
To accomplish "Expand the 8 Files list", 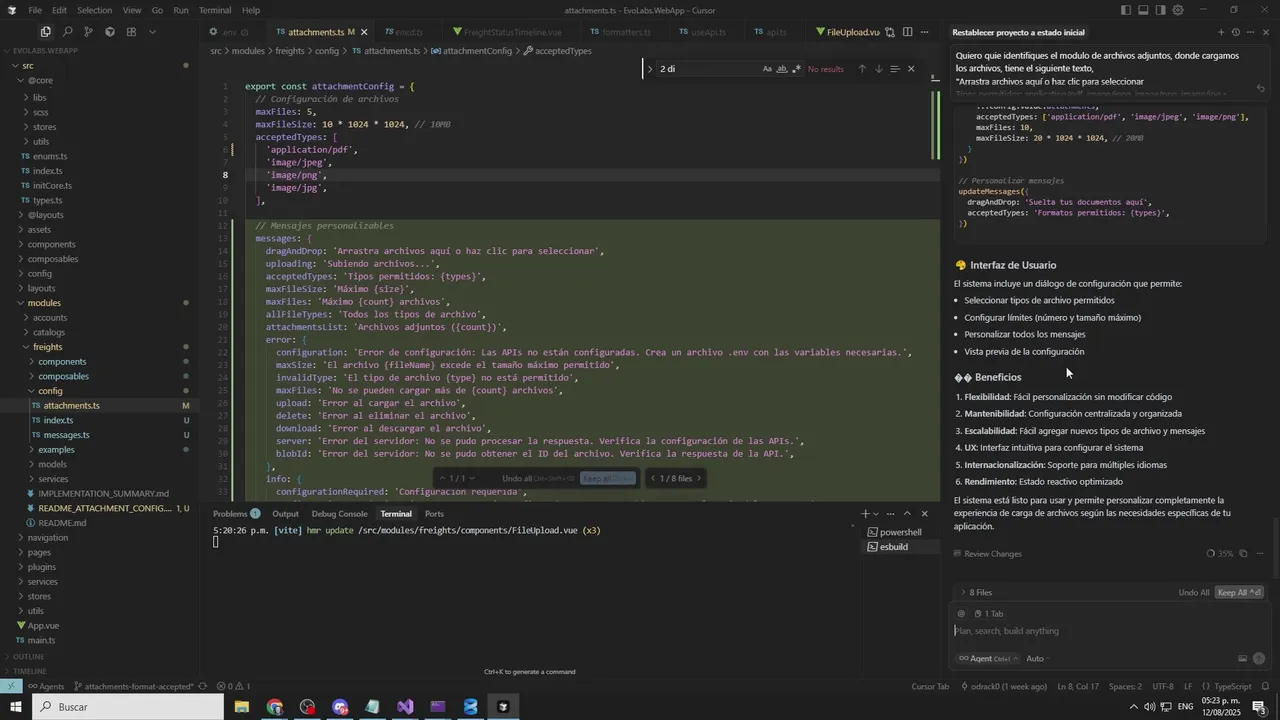I will [978, 593].
